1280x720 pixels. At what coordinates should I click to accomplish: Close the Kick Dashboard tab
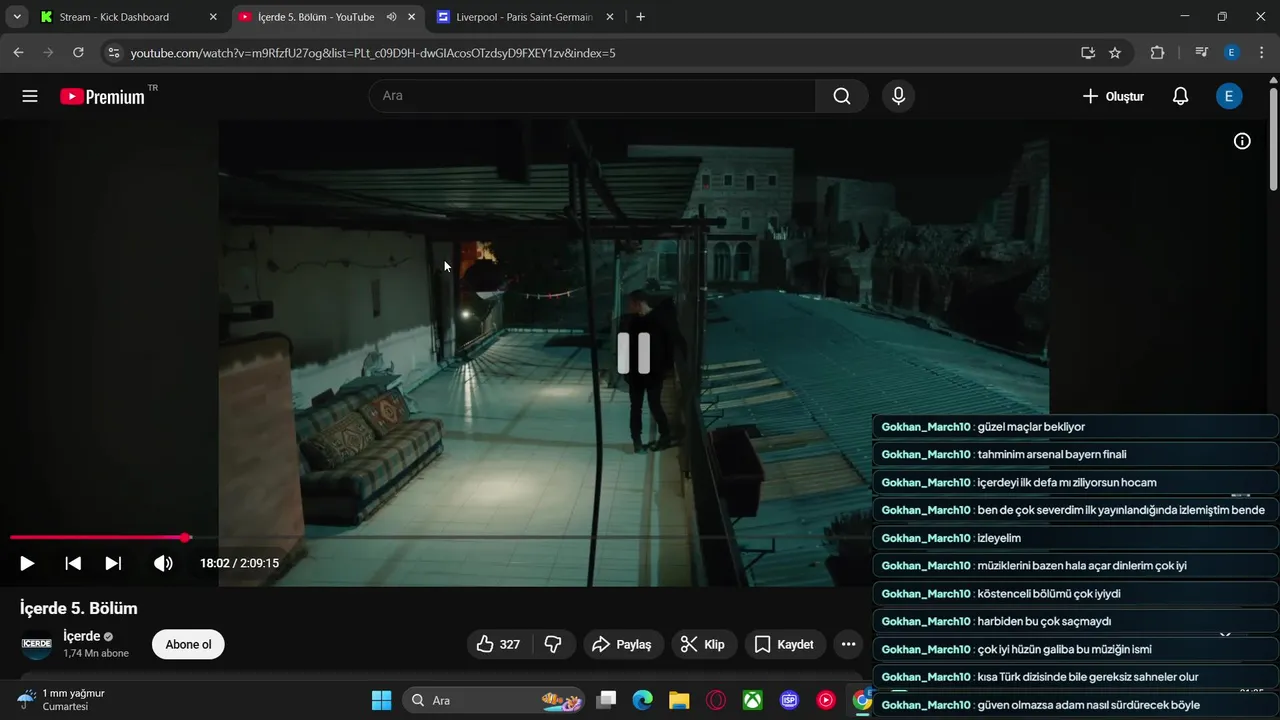coord(213,17)
